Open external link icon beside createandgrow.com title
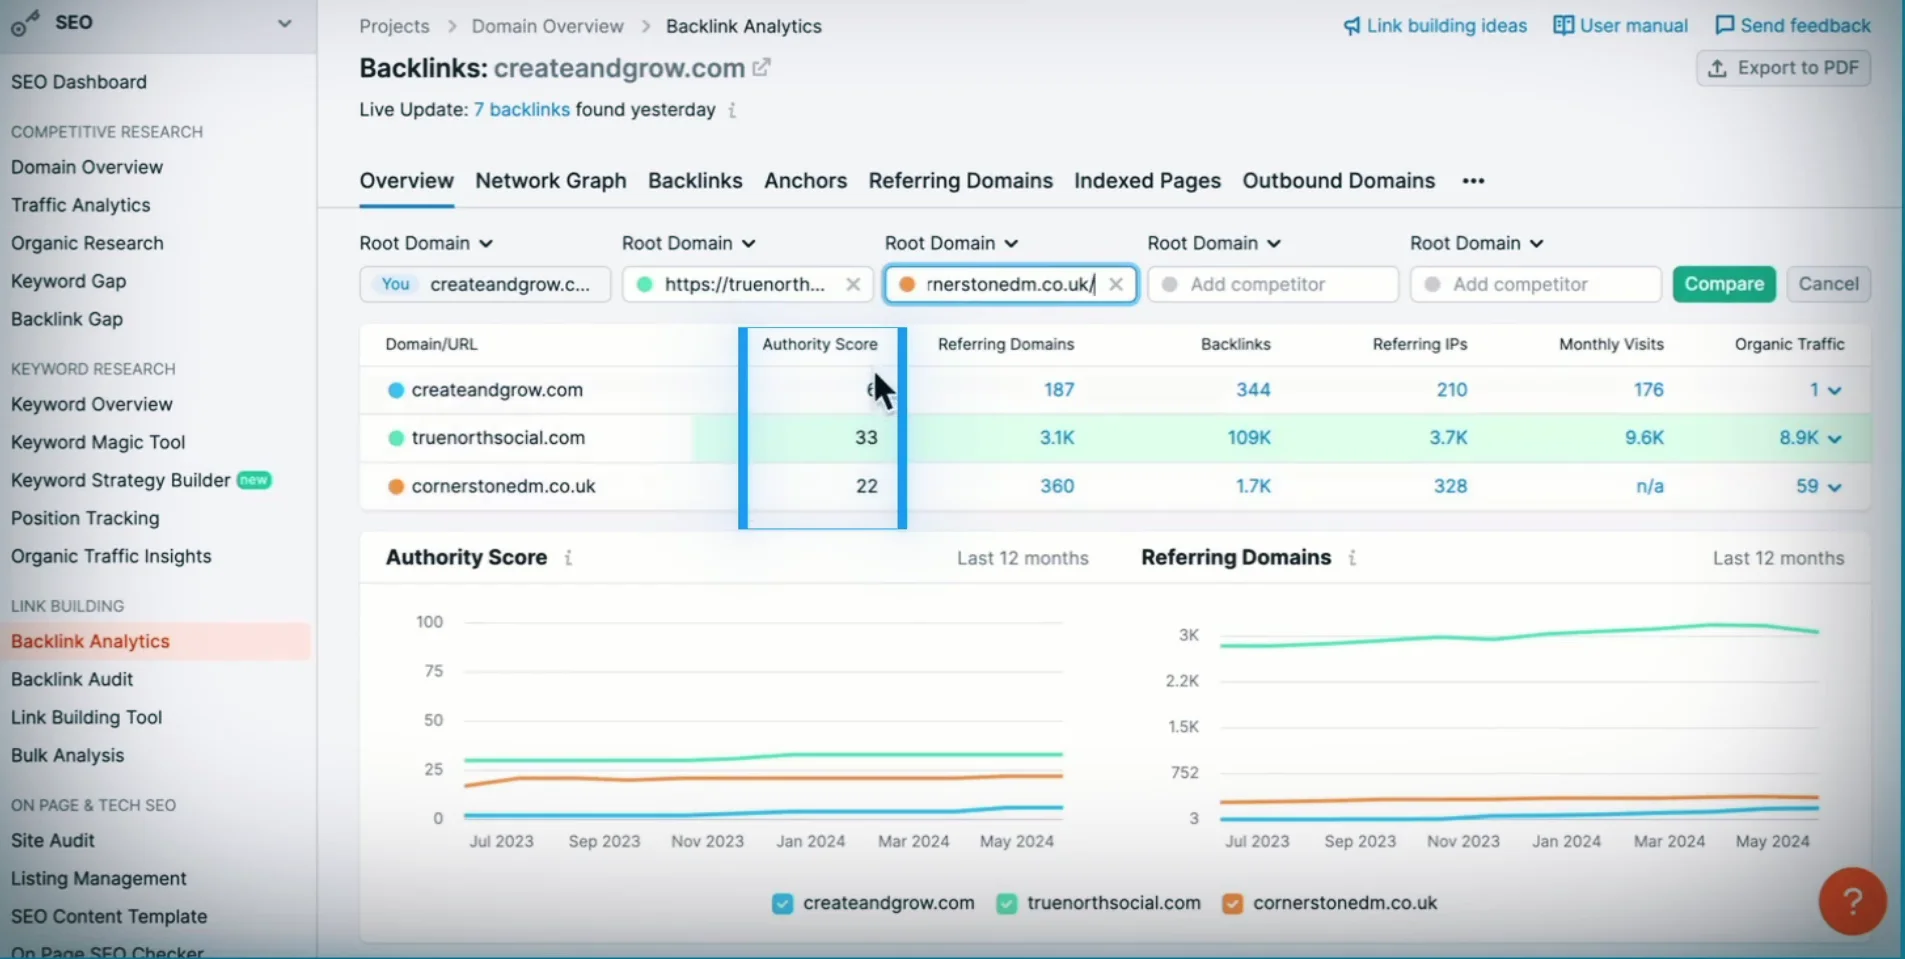 coord(762,68)
